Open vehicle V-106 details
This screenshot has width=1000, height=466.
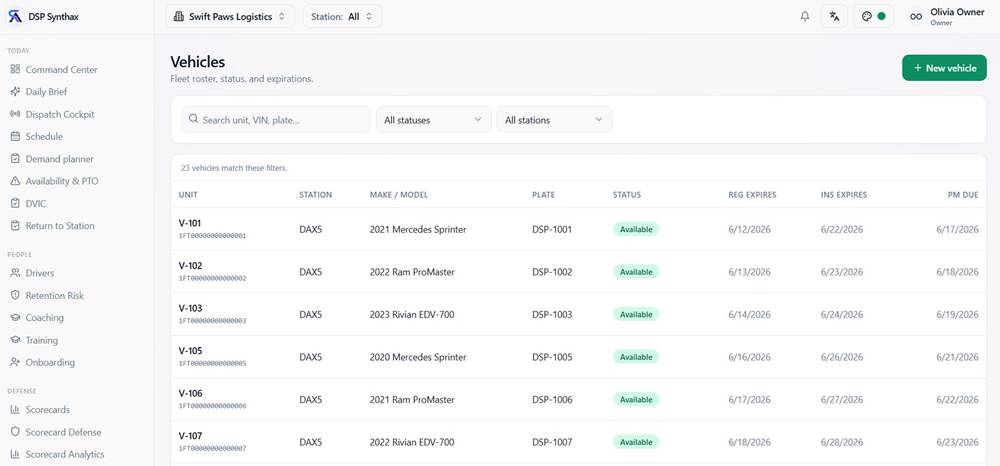point(190,393)
